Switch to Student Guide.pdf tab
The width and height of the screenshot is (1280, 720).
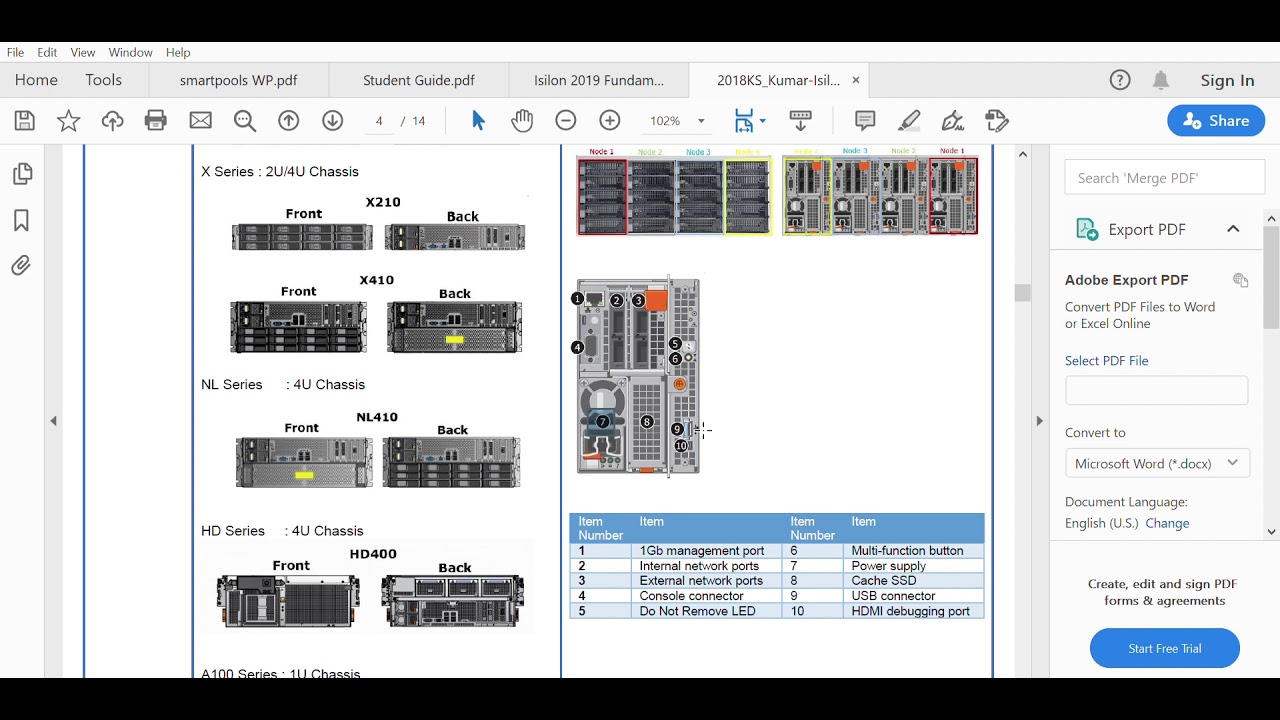point(419,80)
